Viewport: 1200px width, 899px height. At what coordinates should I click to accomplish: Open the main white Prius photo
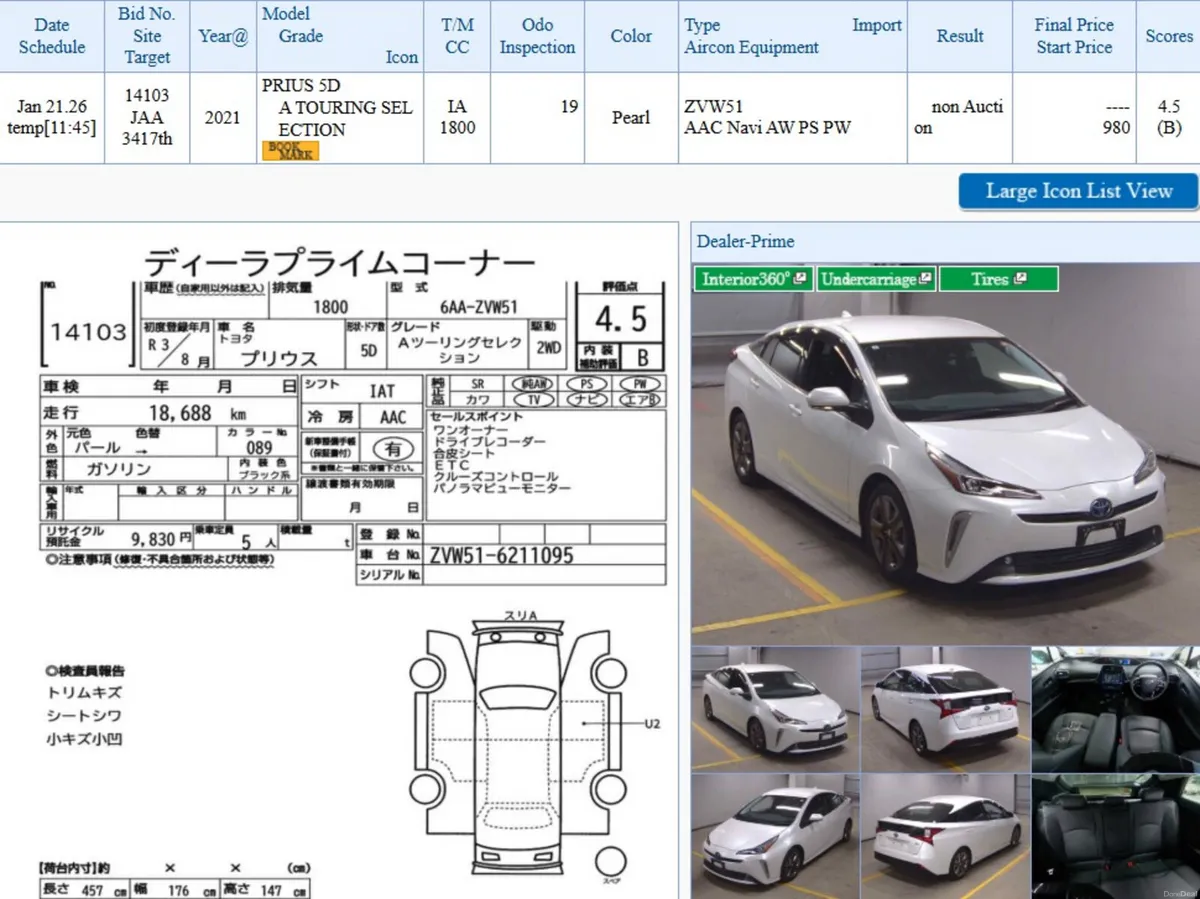point(945,455)
